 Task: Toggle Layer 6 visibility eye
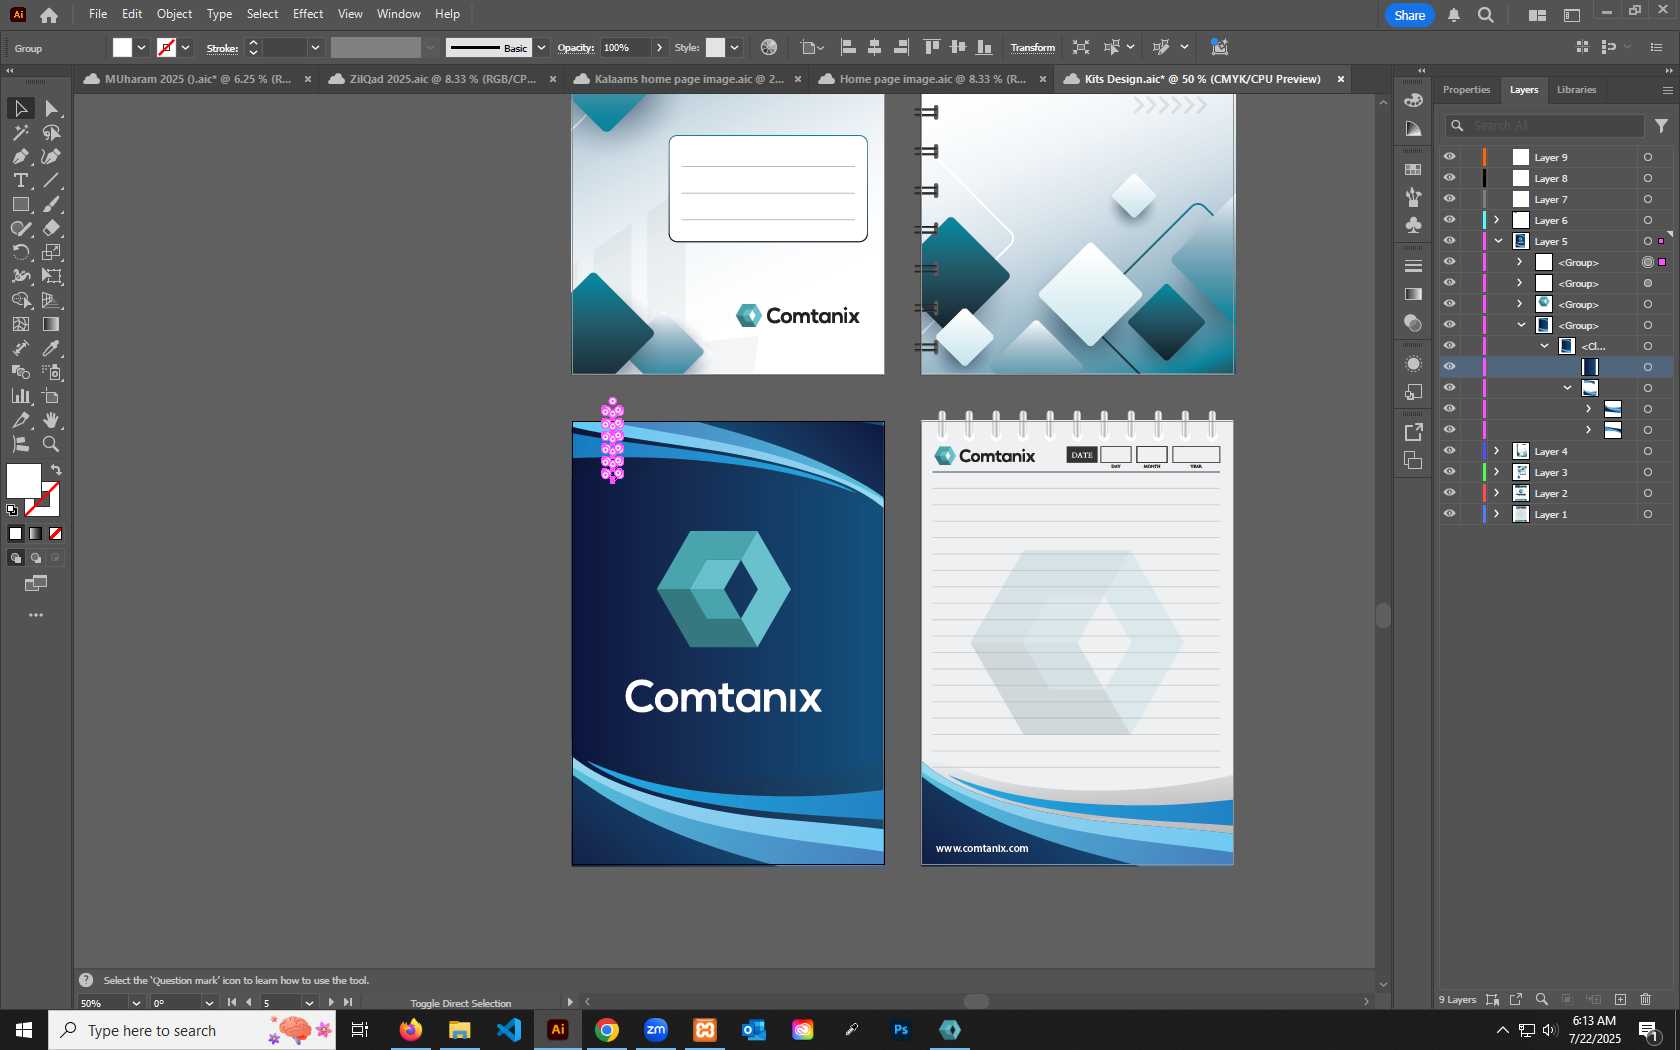[x=1449, y=220]
